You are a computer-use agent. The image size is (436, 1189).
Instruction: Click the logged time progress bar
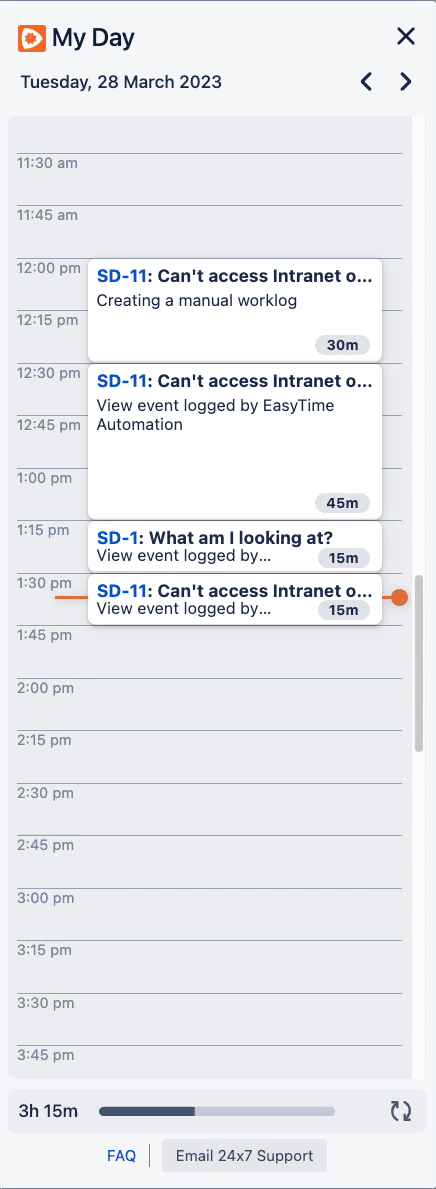point(217,1112)
